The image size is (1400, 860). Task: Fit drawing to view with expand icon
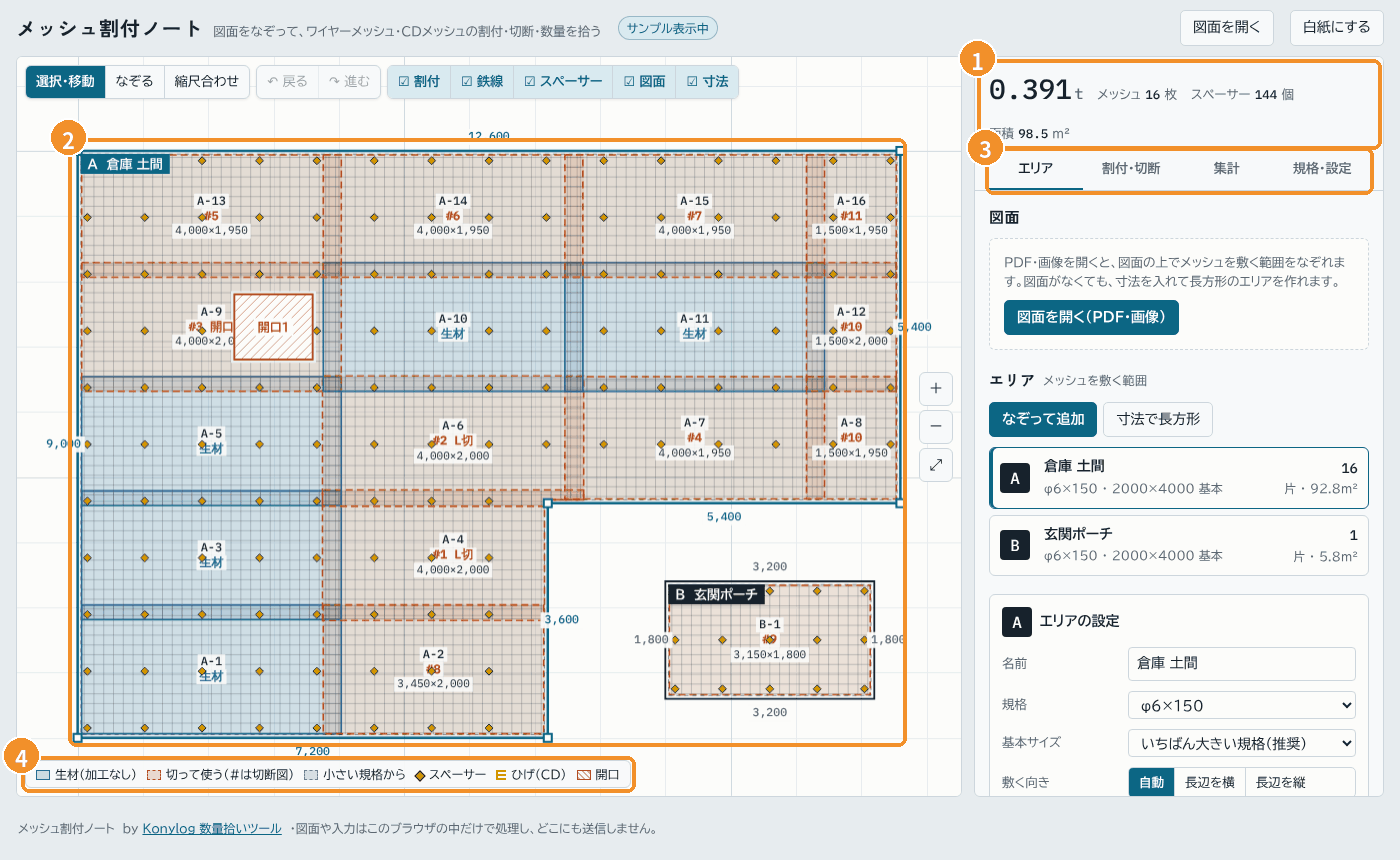click(x=936, y=465)
